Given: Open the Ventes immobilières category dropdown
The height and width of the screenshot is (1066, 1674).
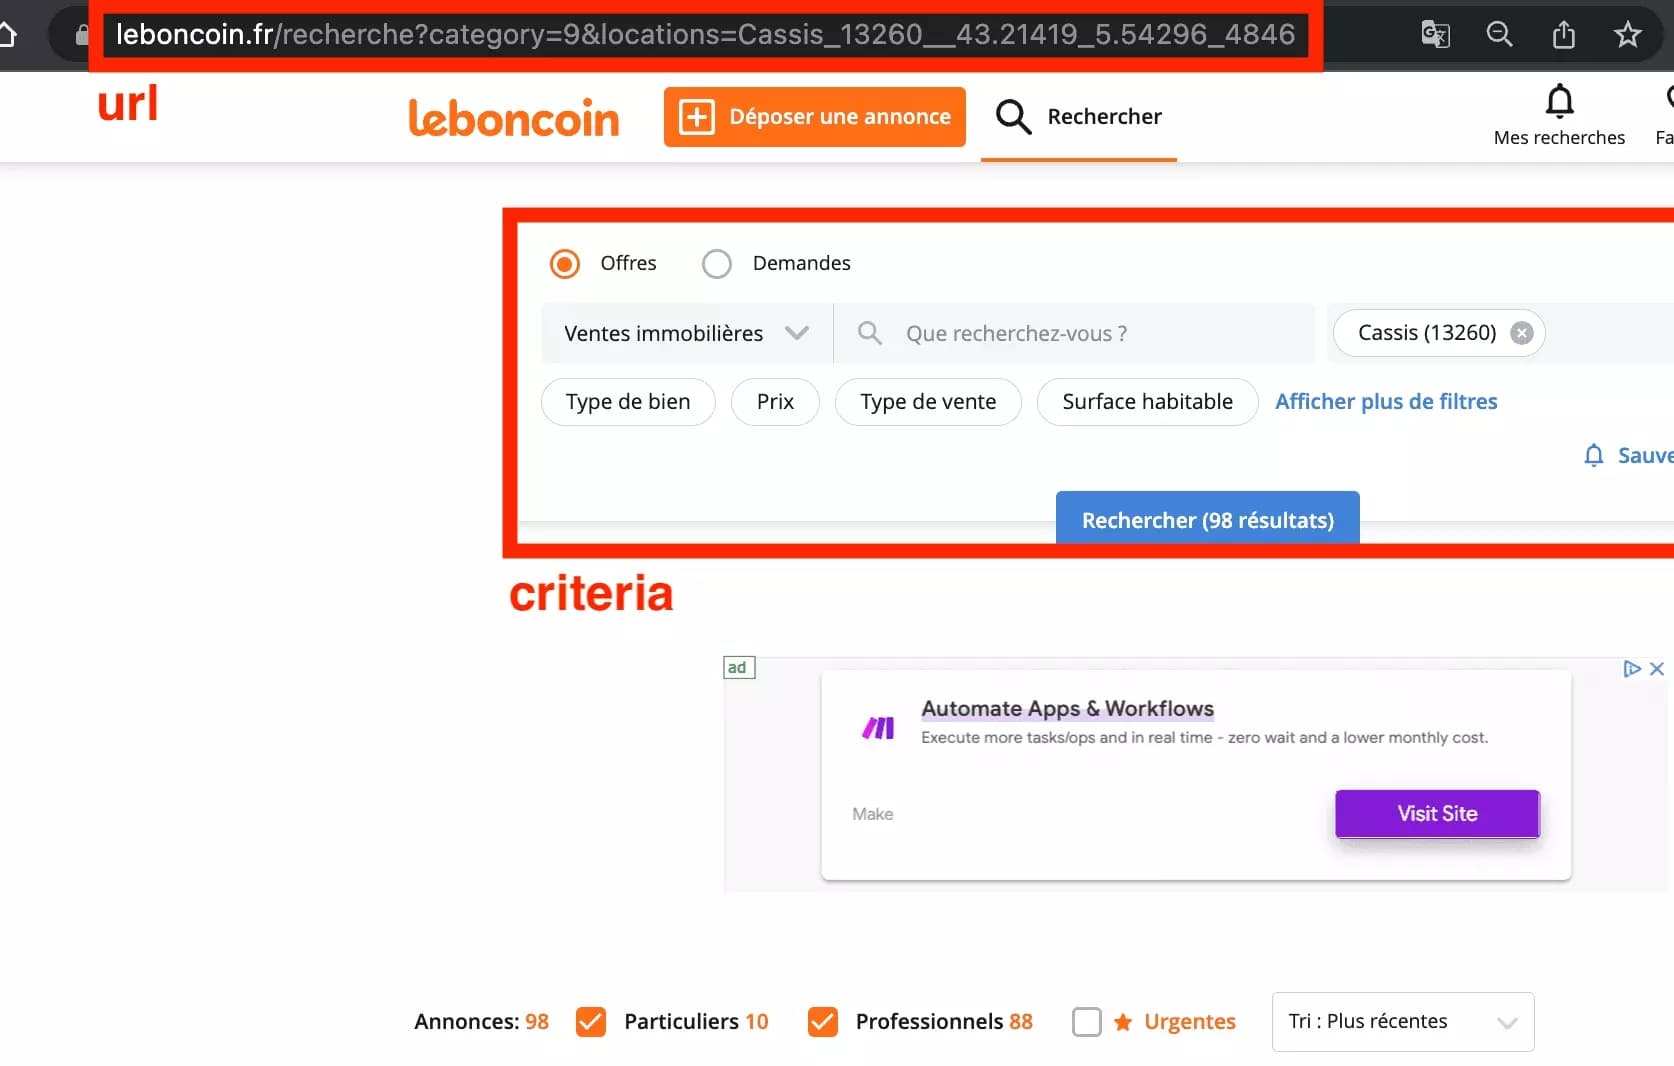Looking at the screenshot, I should (687, 333).
